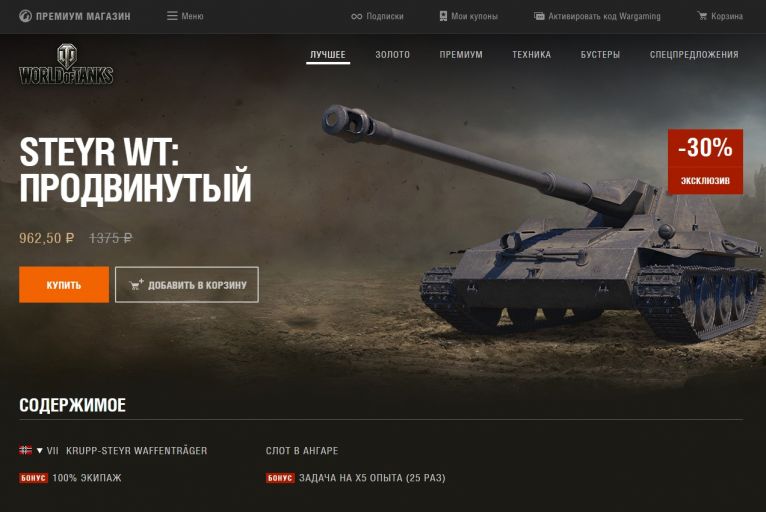Click the Мои купоны coupon icon
766x512 pixels.
point(443,16)
